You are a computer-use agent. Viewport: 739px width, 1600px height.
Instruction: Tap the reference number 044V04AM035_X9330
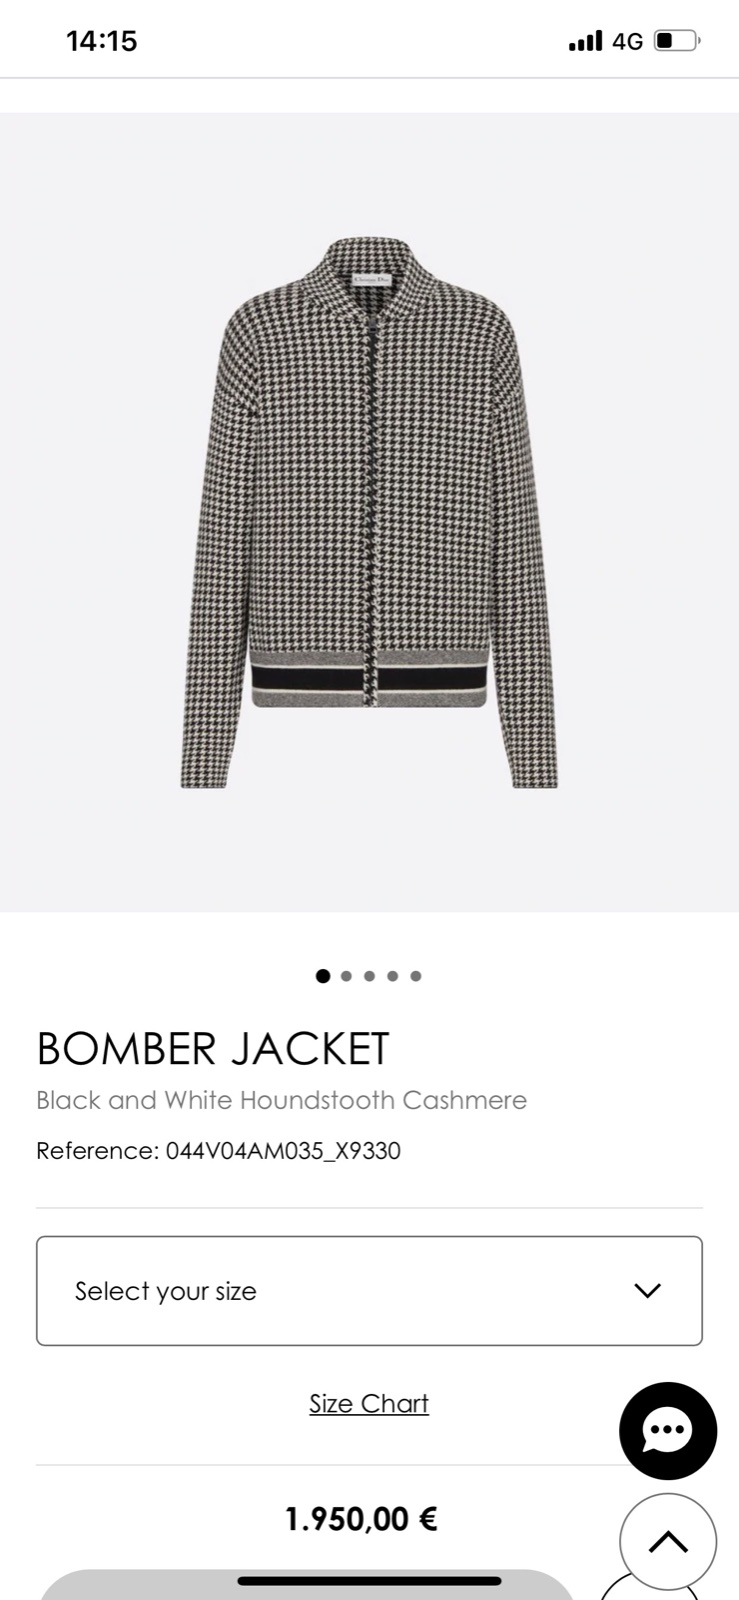(x=283, y=1151)
